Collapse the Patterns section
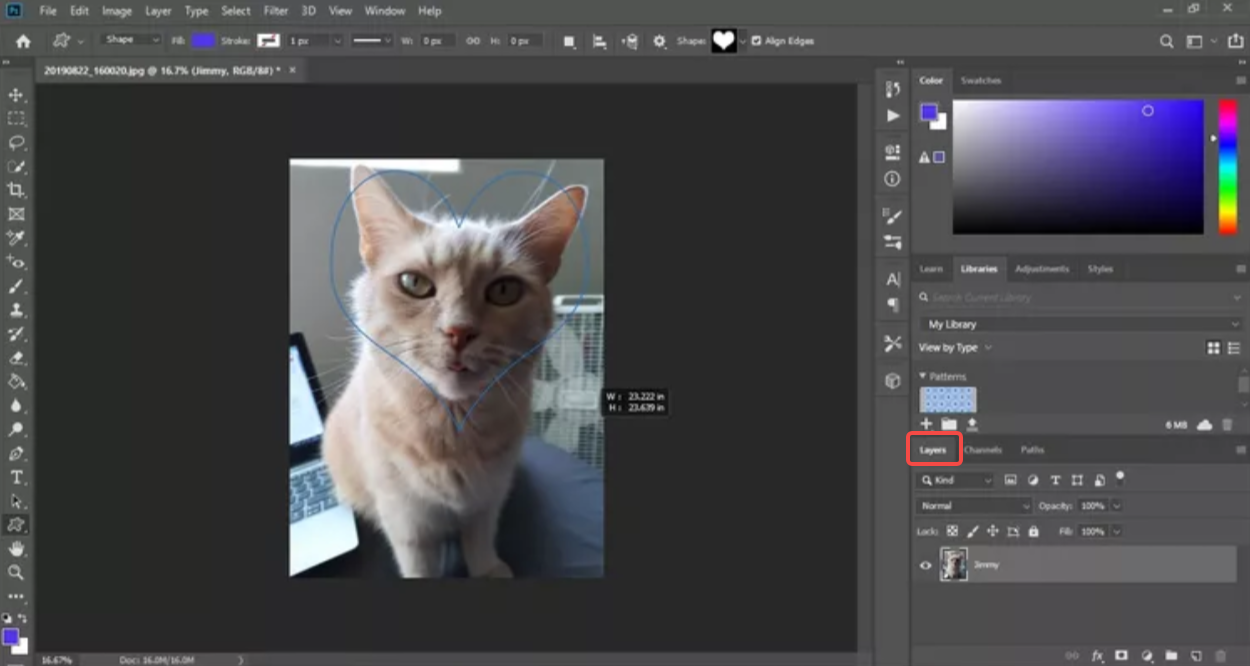 point(923,376)
